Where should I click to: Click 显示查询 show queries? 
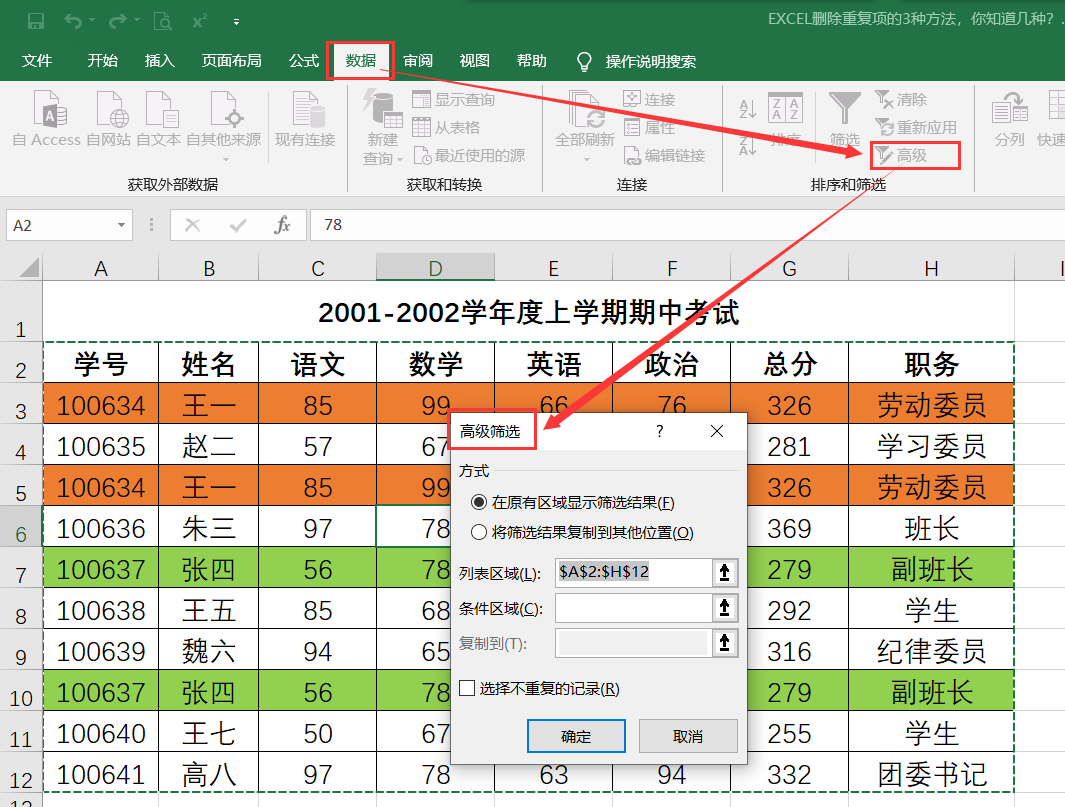click(453, 100)
